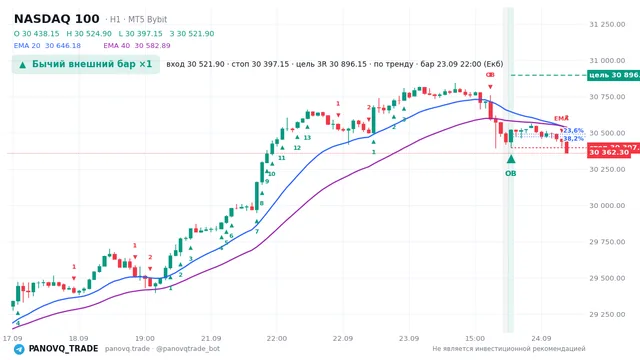Click the 30 000.00 price axis label
Screen dimensions: 640x360
click(607, 206)
